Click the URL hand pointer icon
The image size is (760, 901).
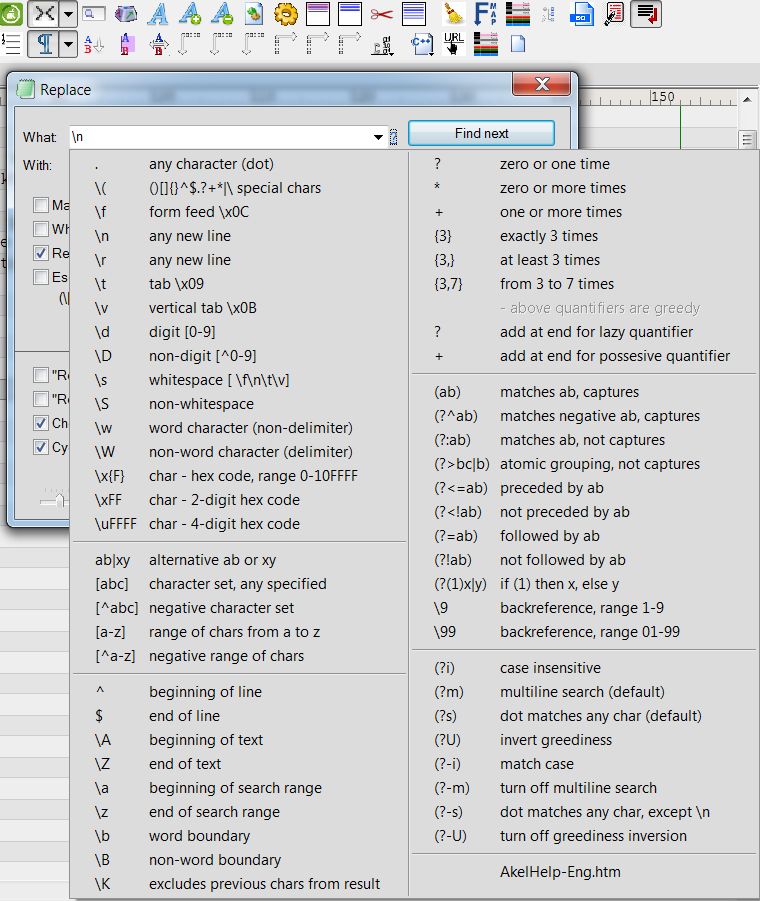click(454, 44)
